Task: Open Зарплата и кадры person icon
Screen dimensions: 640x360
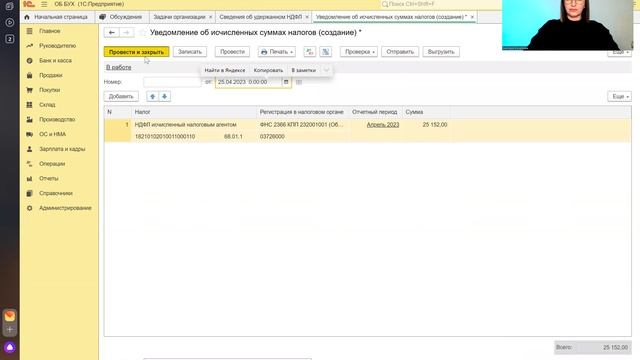Action: (29, 149)
